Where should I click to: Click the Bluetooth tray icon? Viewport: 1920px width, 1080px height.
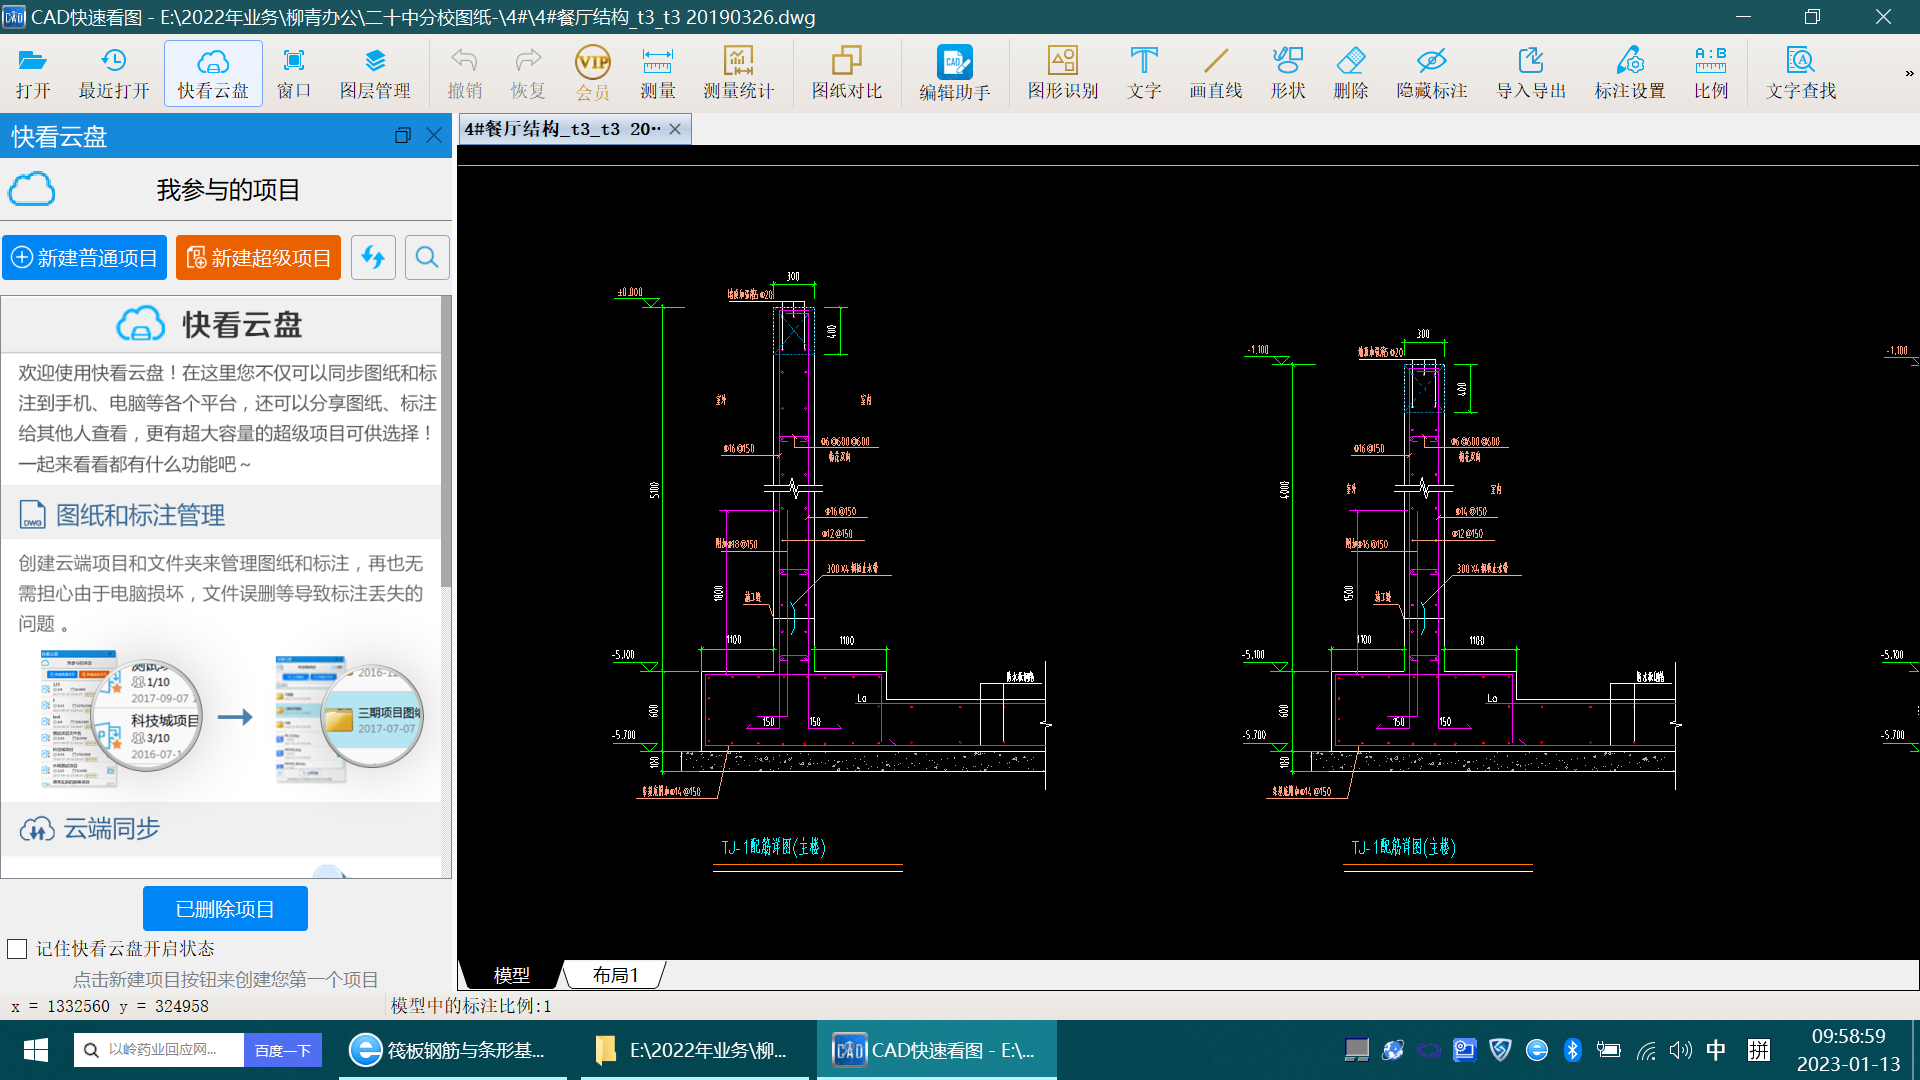(1572, 1050)
